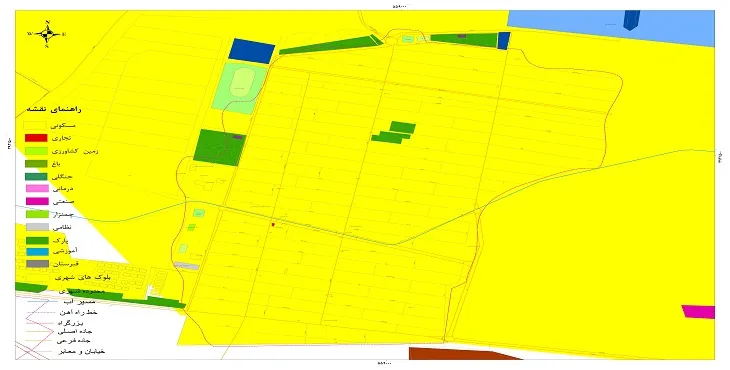730x370 pixels.
Task: Click the legend label زمین کشاورزی
Action: click(74, 151)
